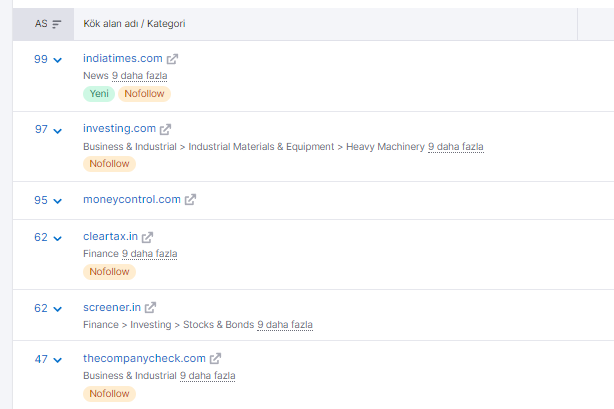Expand the investing.com row chevron

tap(58, 131)
